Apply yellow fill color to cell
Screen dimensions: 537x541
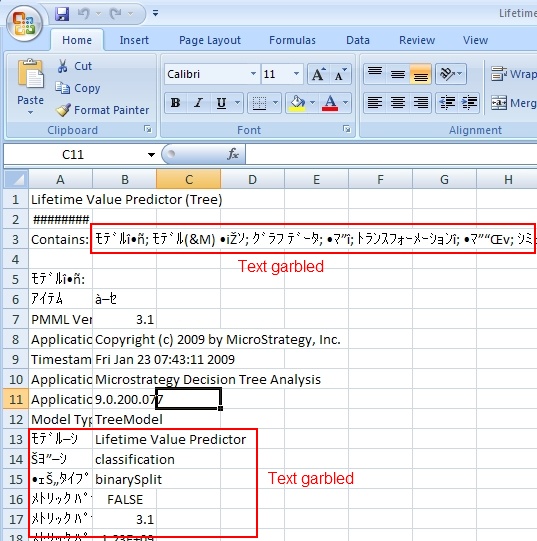coord(297,102)
